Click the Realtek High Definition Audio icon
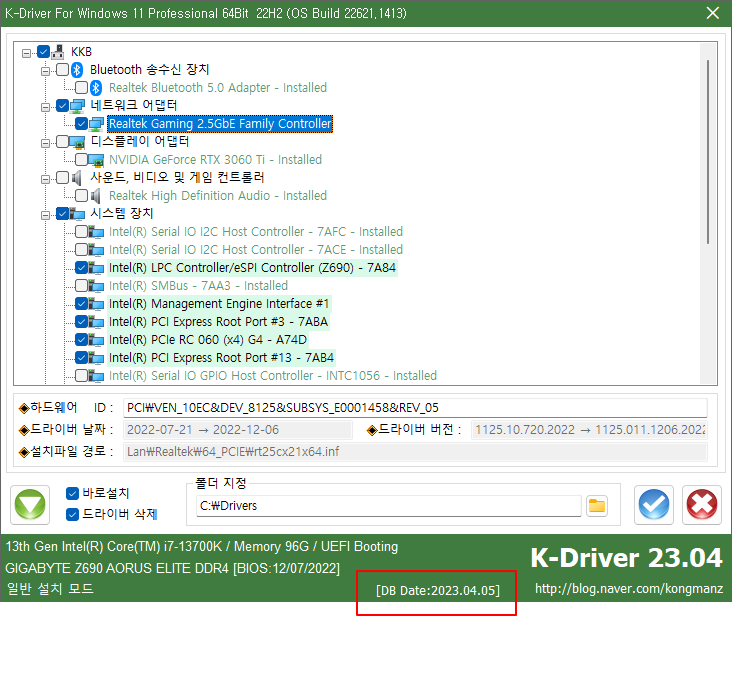This screenshot has height=698, width=732. (95, 196)
